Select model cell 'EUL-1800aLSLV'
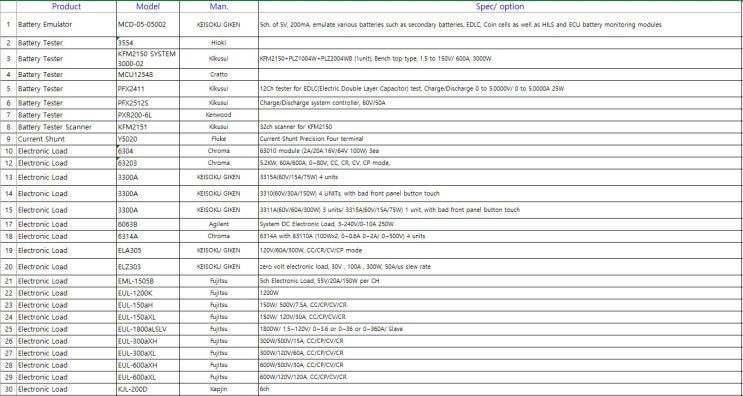This screenshot has height=396, width=743. (148, 329)
